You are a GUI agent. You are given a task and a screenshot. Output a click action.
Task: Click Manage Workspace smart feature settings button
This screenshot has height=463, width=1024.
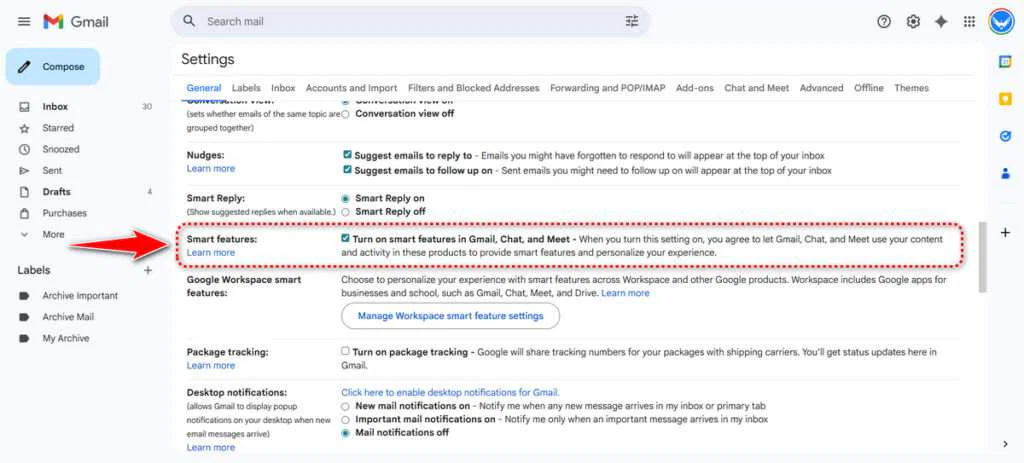[451, 316]
